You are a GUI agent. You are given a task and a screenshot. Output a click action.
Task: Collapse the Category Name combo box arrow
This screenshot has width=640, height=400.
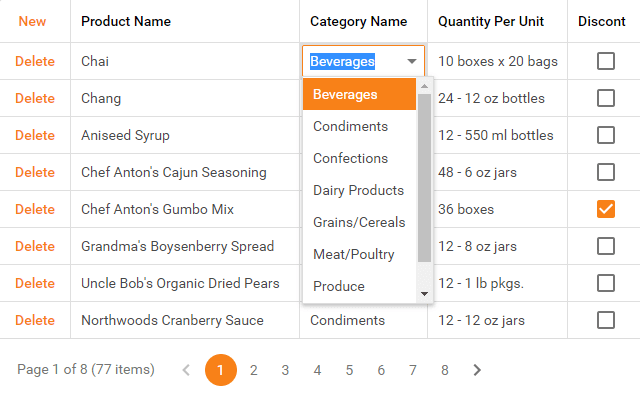tap(412, 61)
